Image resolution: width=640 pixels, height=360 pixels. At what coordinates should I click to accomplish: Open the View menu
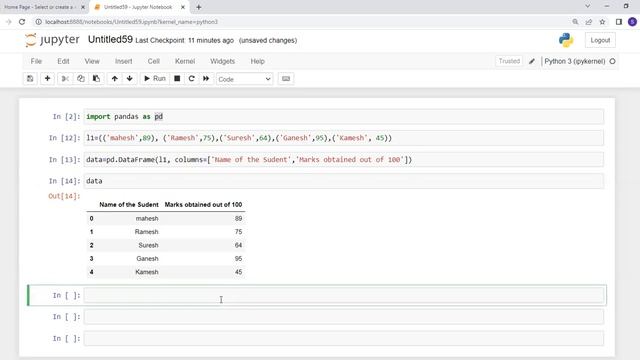[x=92, y=61]
